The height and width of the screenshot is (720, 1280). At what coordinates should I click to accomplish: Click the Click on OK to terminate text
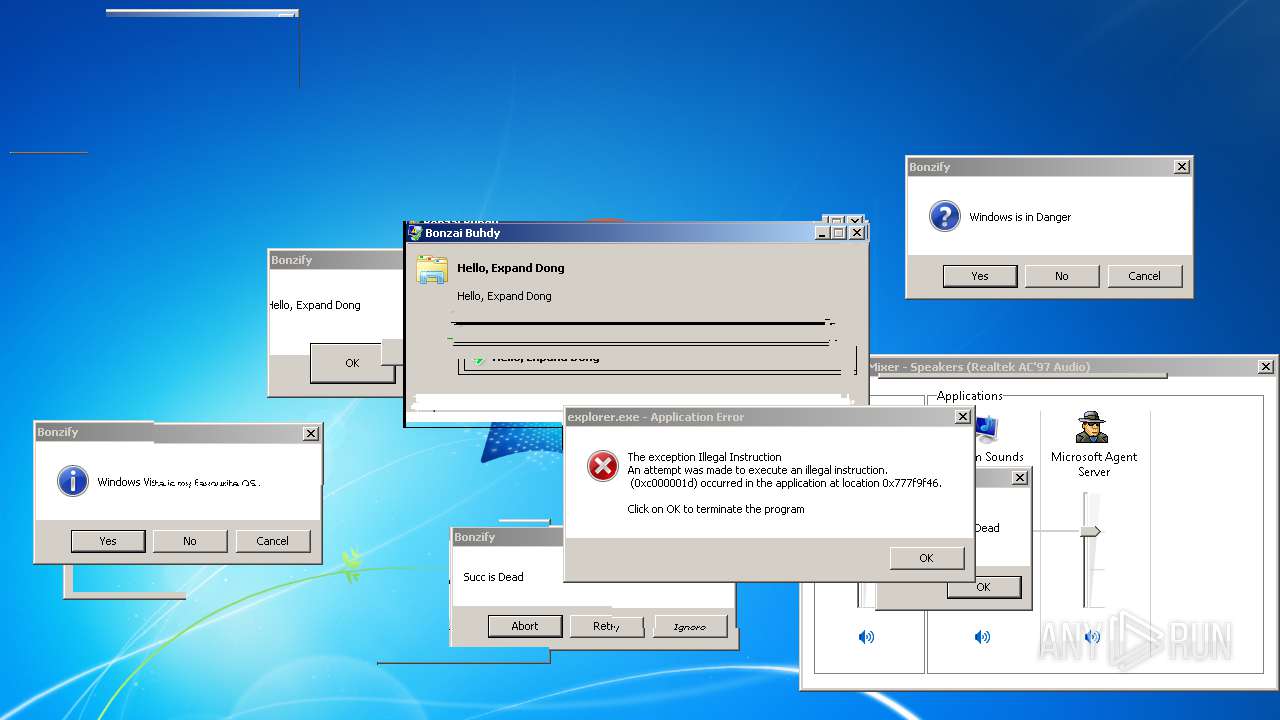(x=716, y=509)
